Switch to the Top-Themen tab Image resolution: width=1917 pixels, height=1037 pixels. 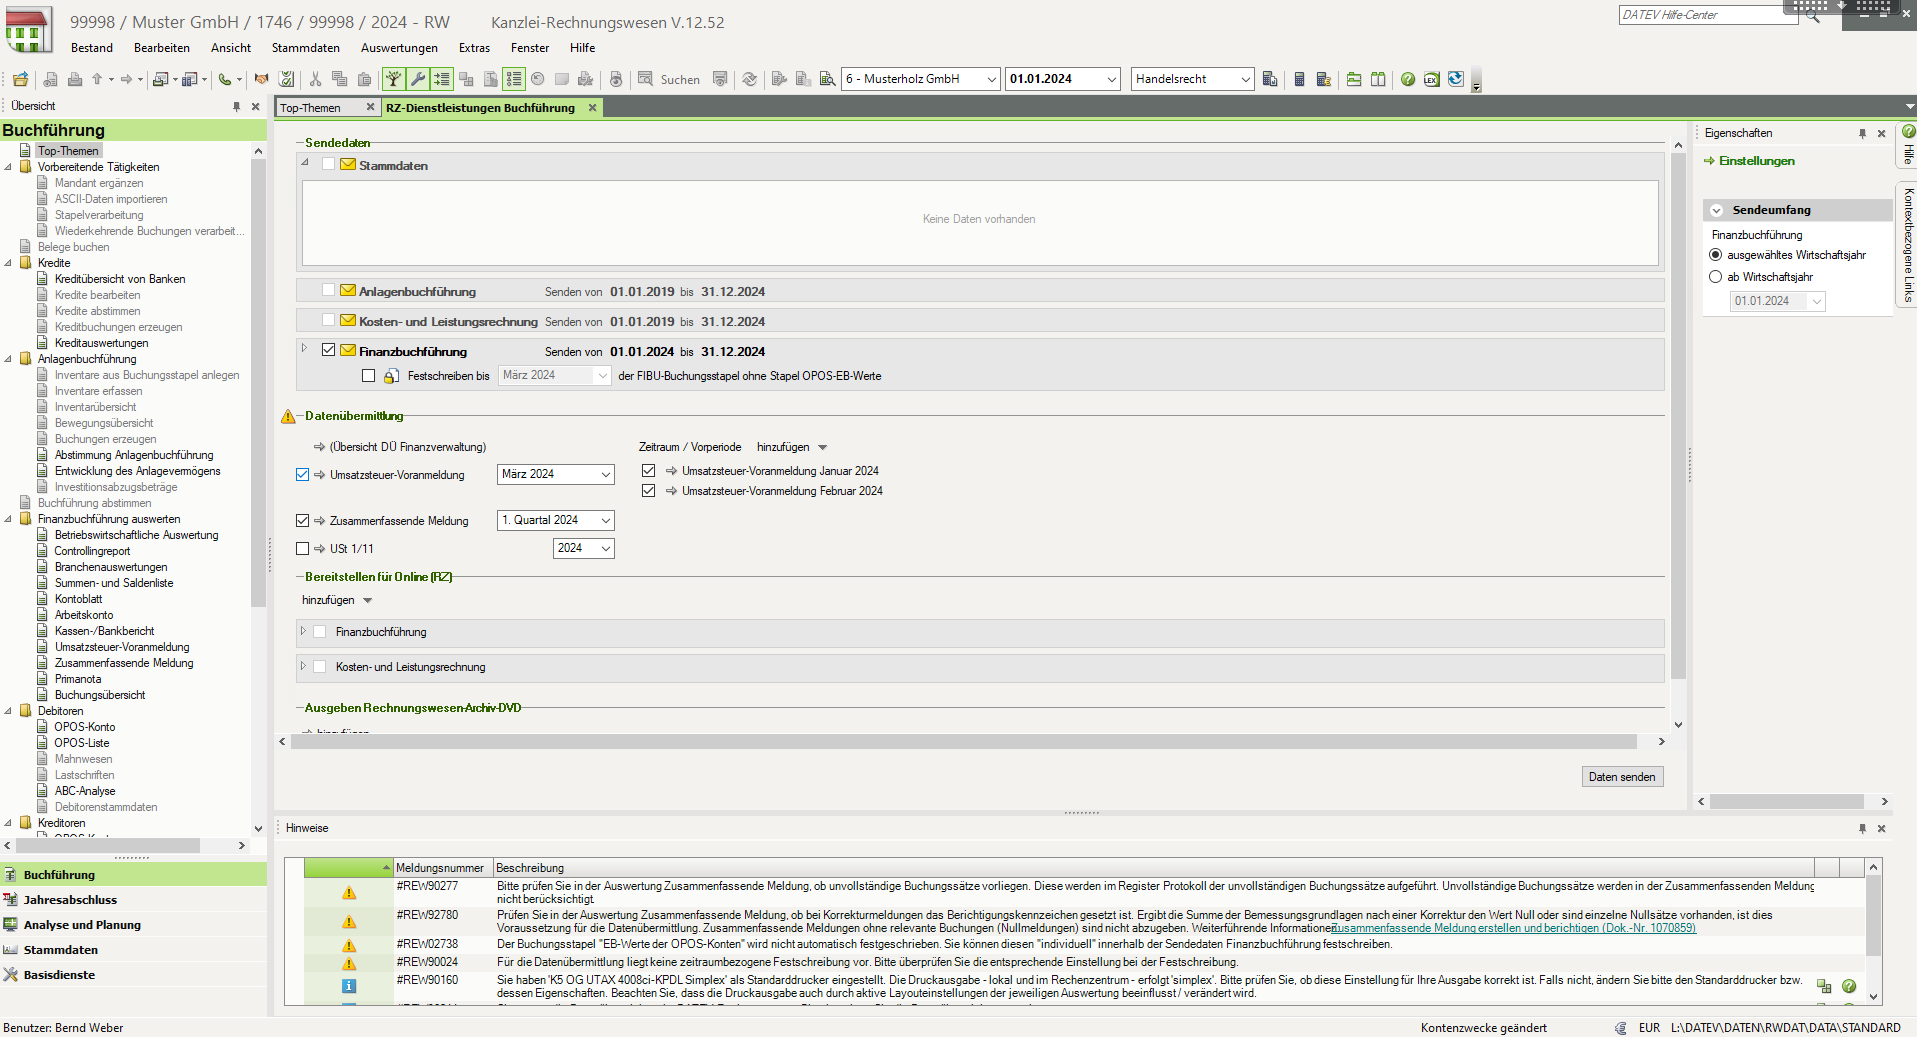(310, 108)
